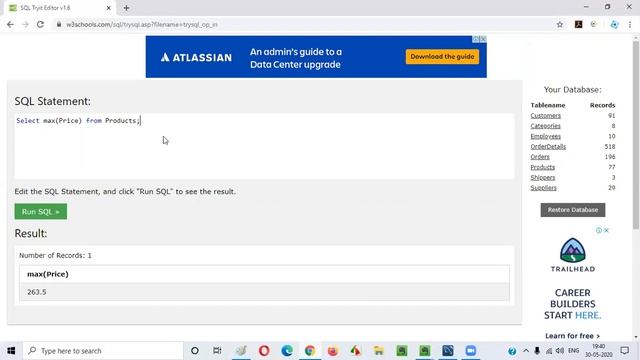The image size is (640, 360).
Task: Click the Trailhead ad info icon
Action: [599, 230]
